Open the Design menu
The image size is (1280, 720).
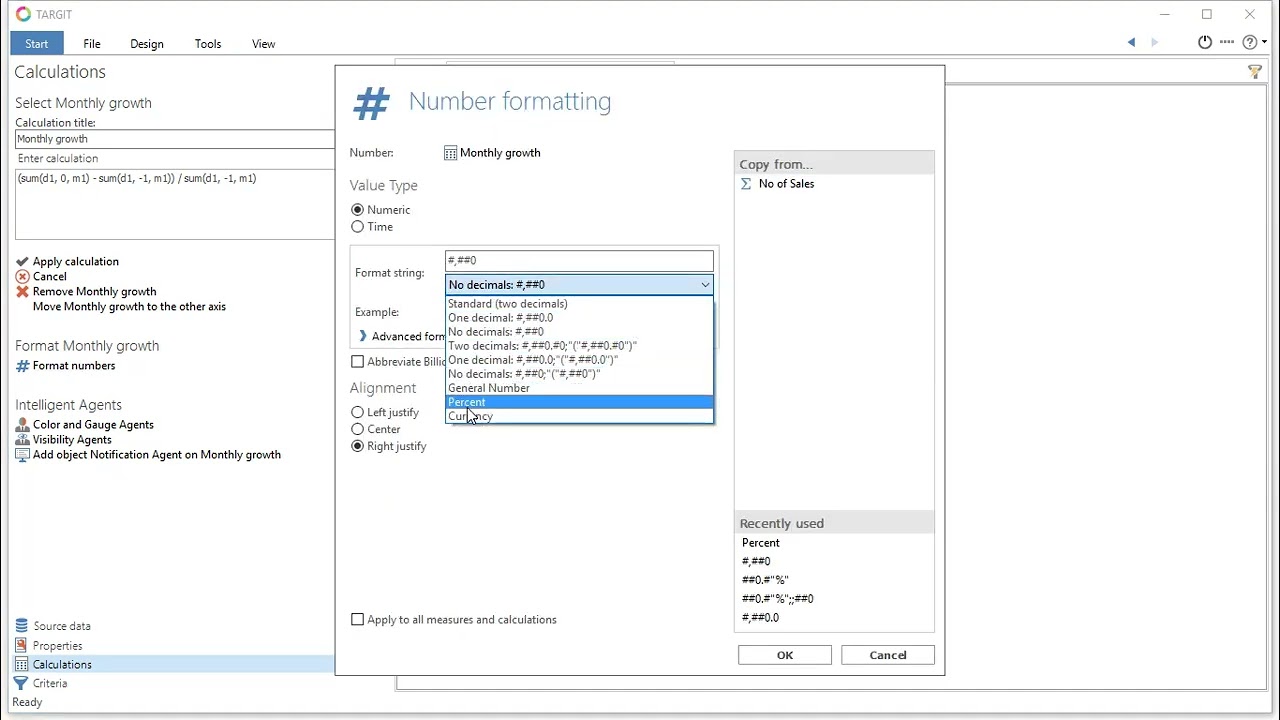pyautogui.click(x=147, y=44)
